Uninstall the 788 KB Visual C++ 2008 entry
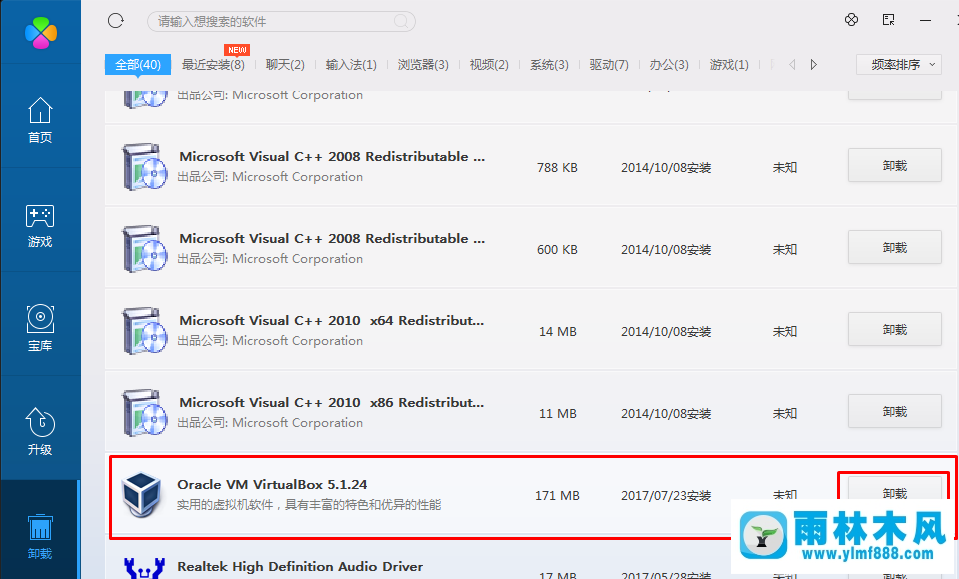The width and height of the screenshot is (959, 579). click(895, 165)
